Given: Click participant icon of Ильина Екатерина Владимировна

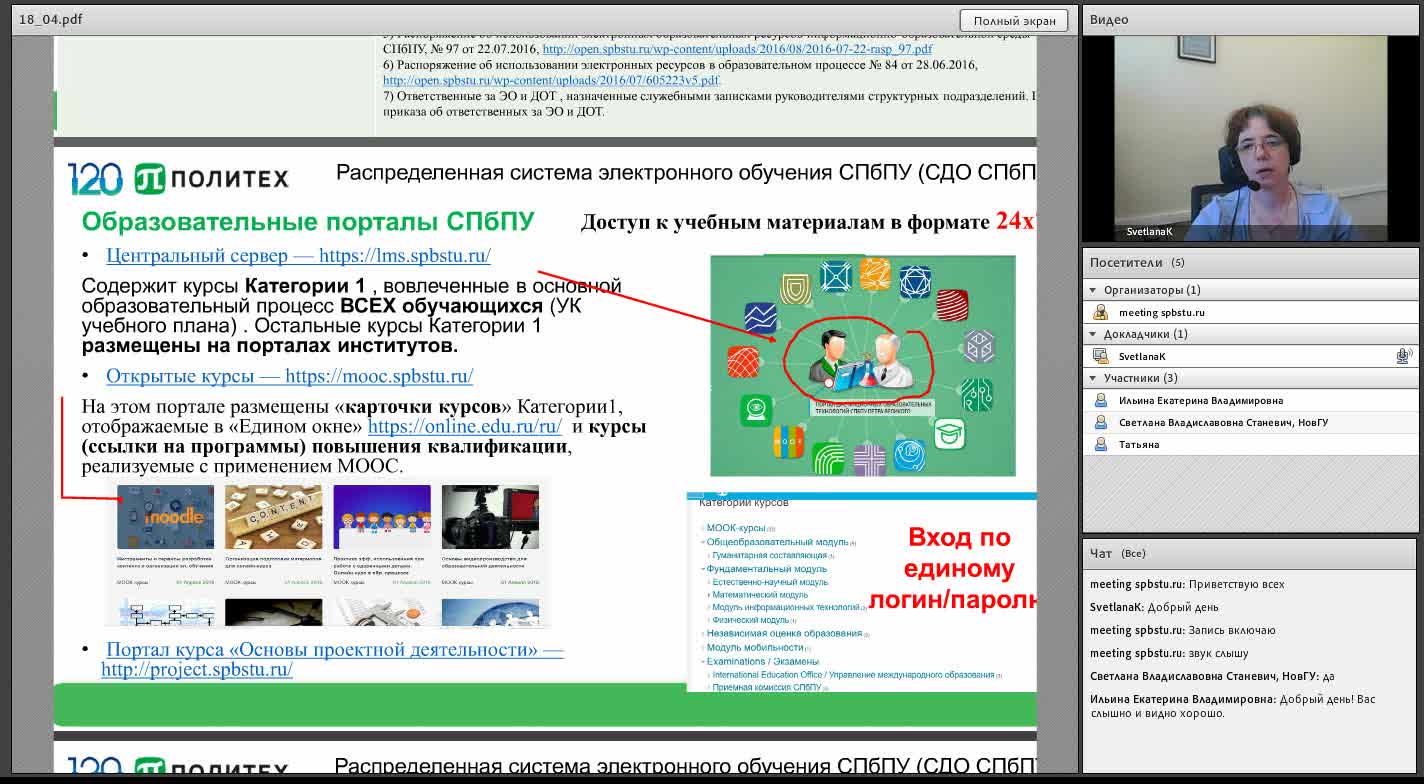Looking at the screenshot, I should click(x=1101, y=400).
